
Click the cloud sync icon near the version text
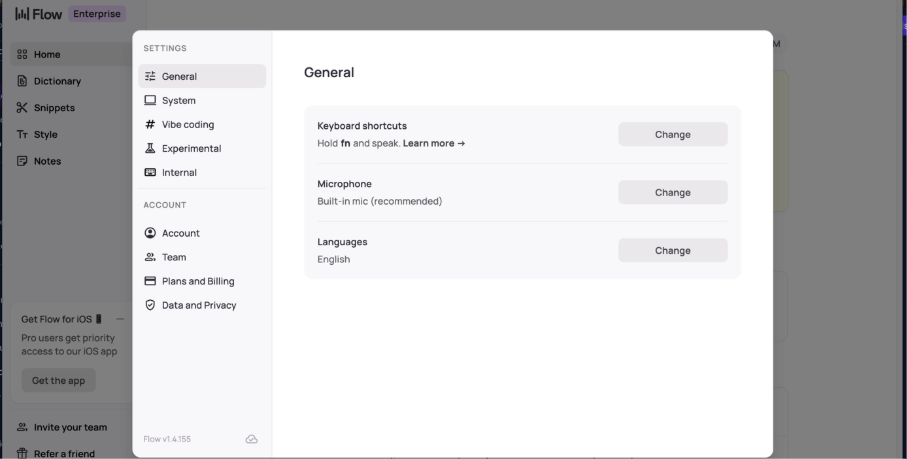point(251,439)
